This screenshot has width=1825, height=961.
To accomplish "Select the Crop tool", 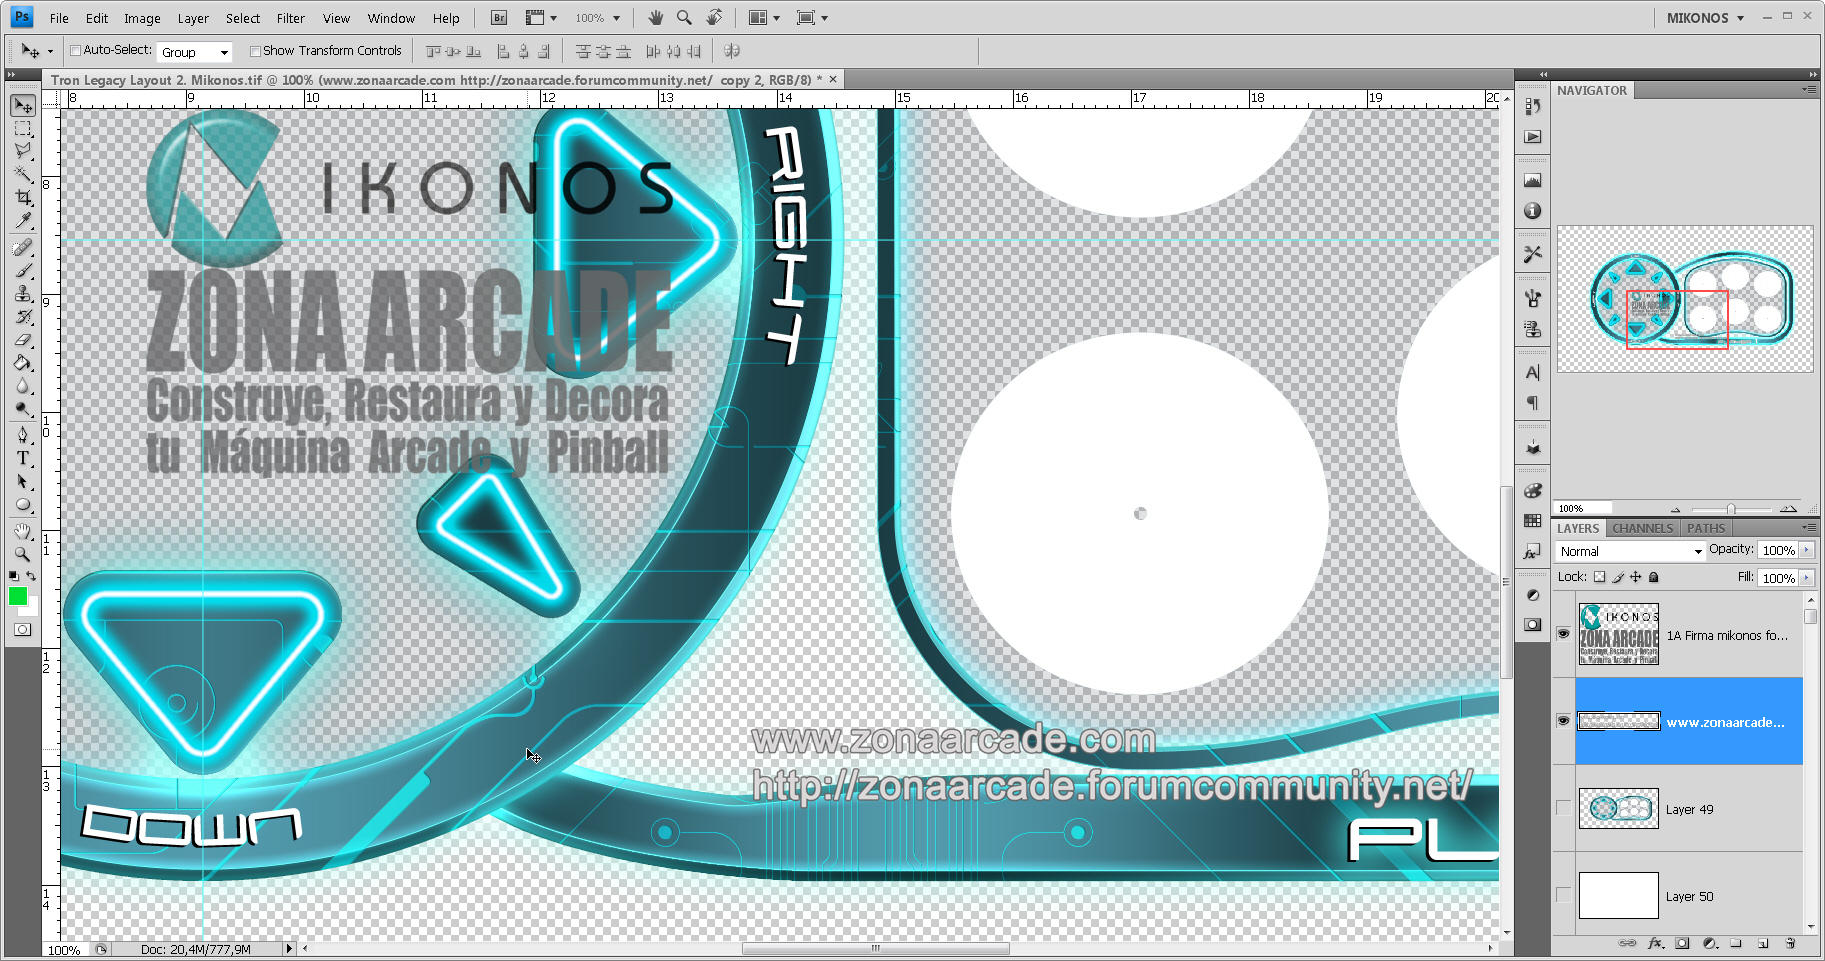I will click(x=23, y=197).
